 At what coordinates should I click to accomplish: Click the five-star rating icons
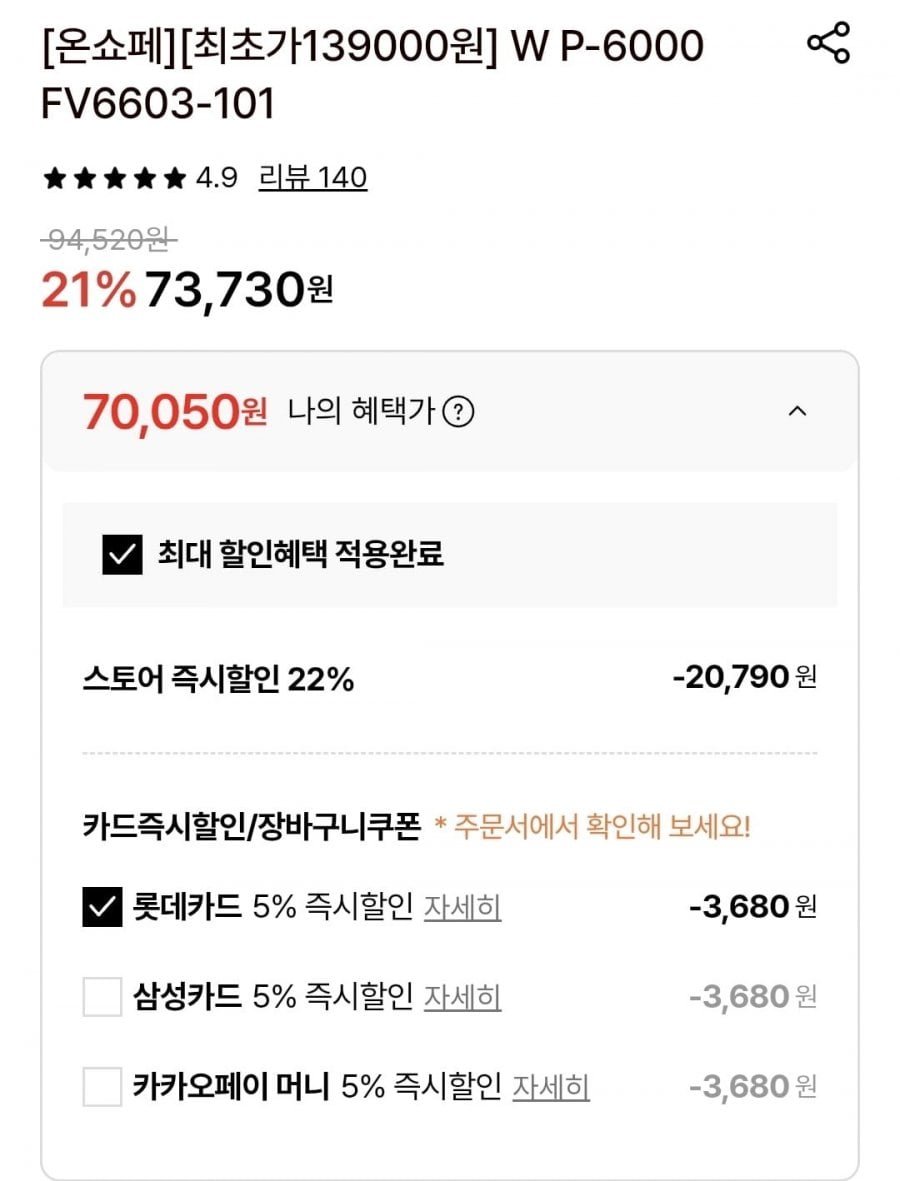[x=114, y=179]
